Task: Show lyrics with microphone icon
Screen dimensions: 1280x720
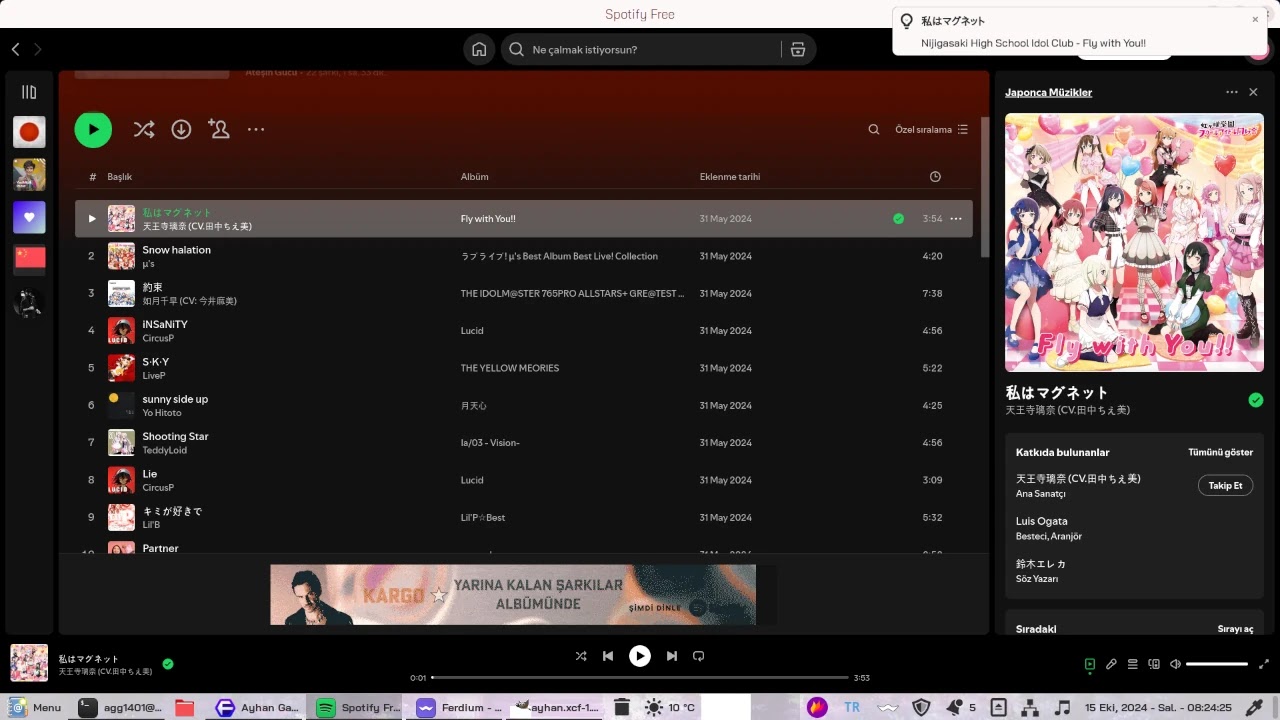Action: tap(1111, 664)
